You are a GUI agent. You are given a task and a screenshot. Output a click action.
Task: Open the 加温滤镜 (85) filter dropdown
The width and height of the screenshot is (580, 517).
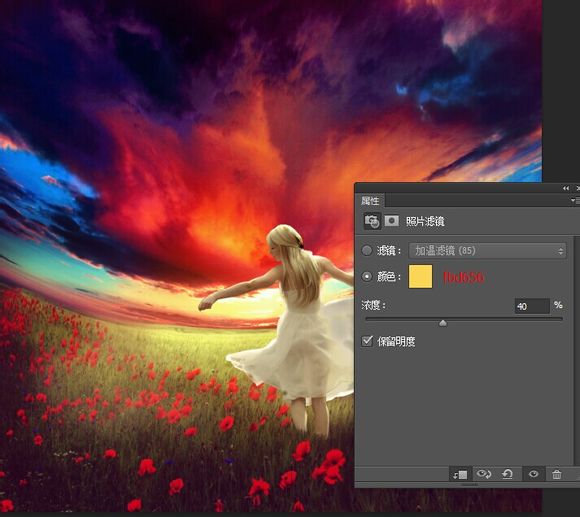488,251
